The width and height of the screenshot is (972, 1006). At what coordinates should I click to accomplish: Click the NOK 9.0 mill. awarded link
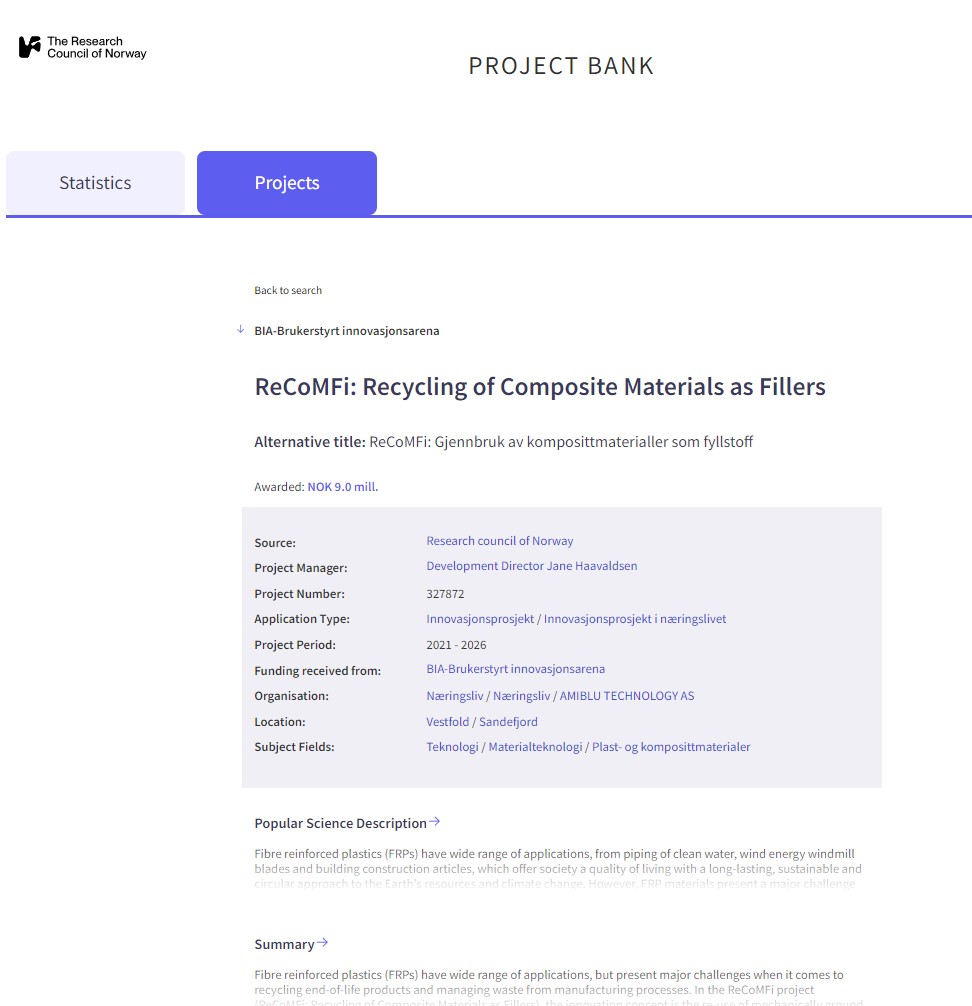pyautogui.click(x=343, y=487)
